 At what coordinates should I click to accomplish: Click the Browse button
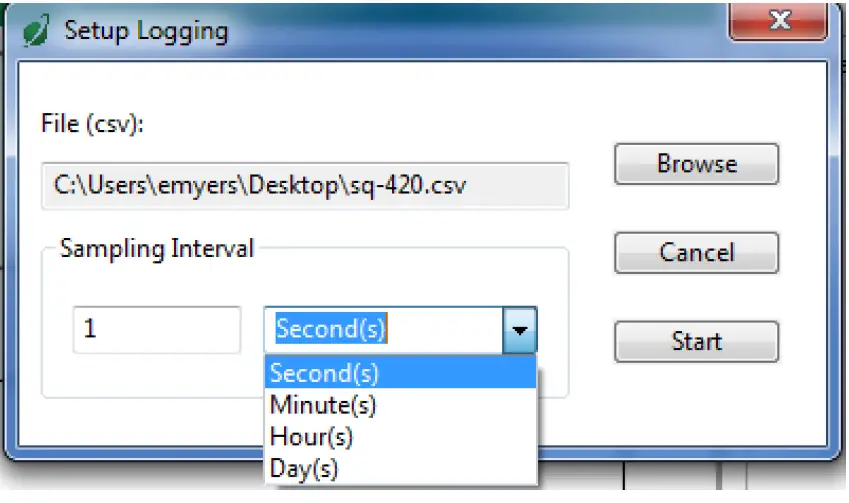point(696,164)
